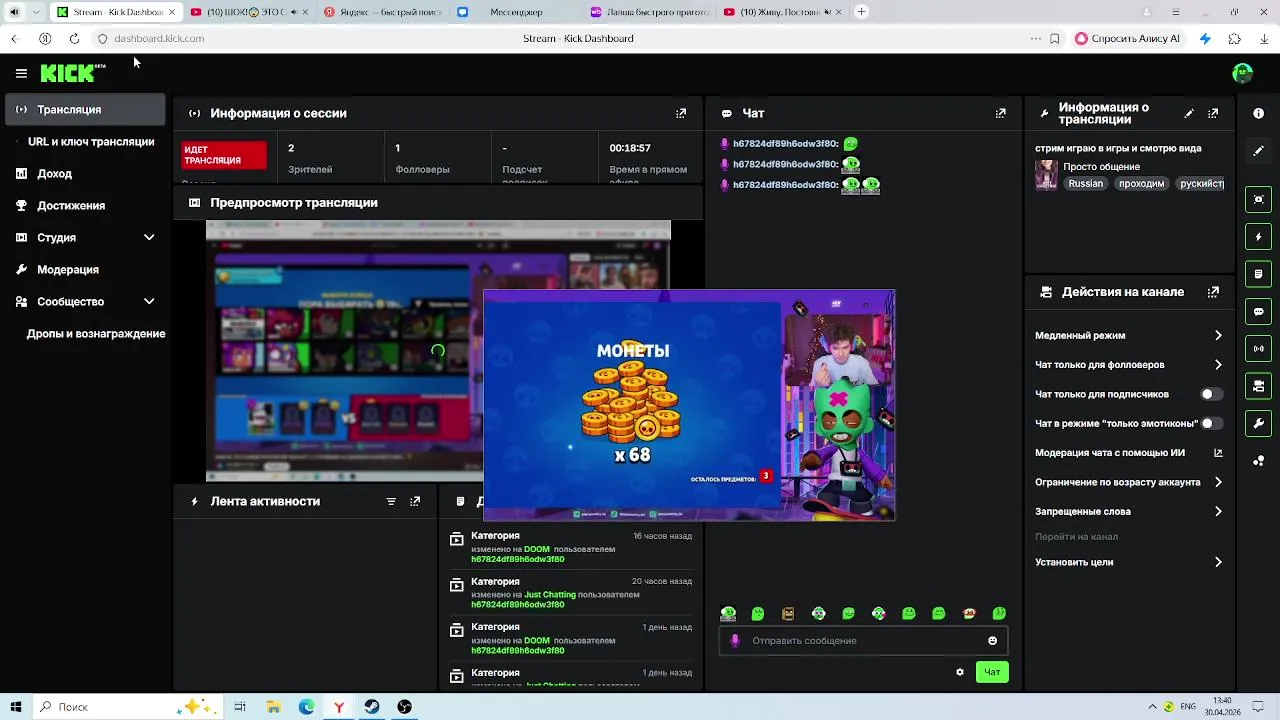The width and height of the screenshot is (1280, 720).
Task: Toggle the document log widget icon in right sidebar
Action: [x=1259, y=274]
